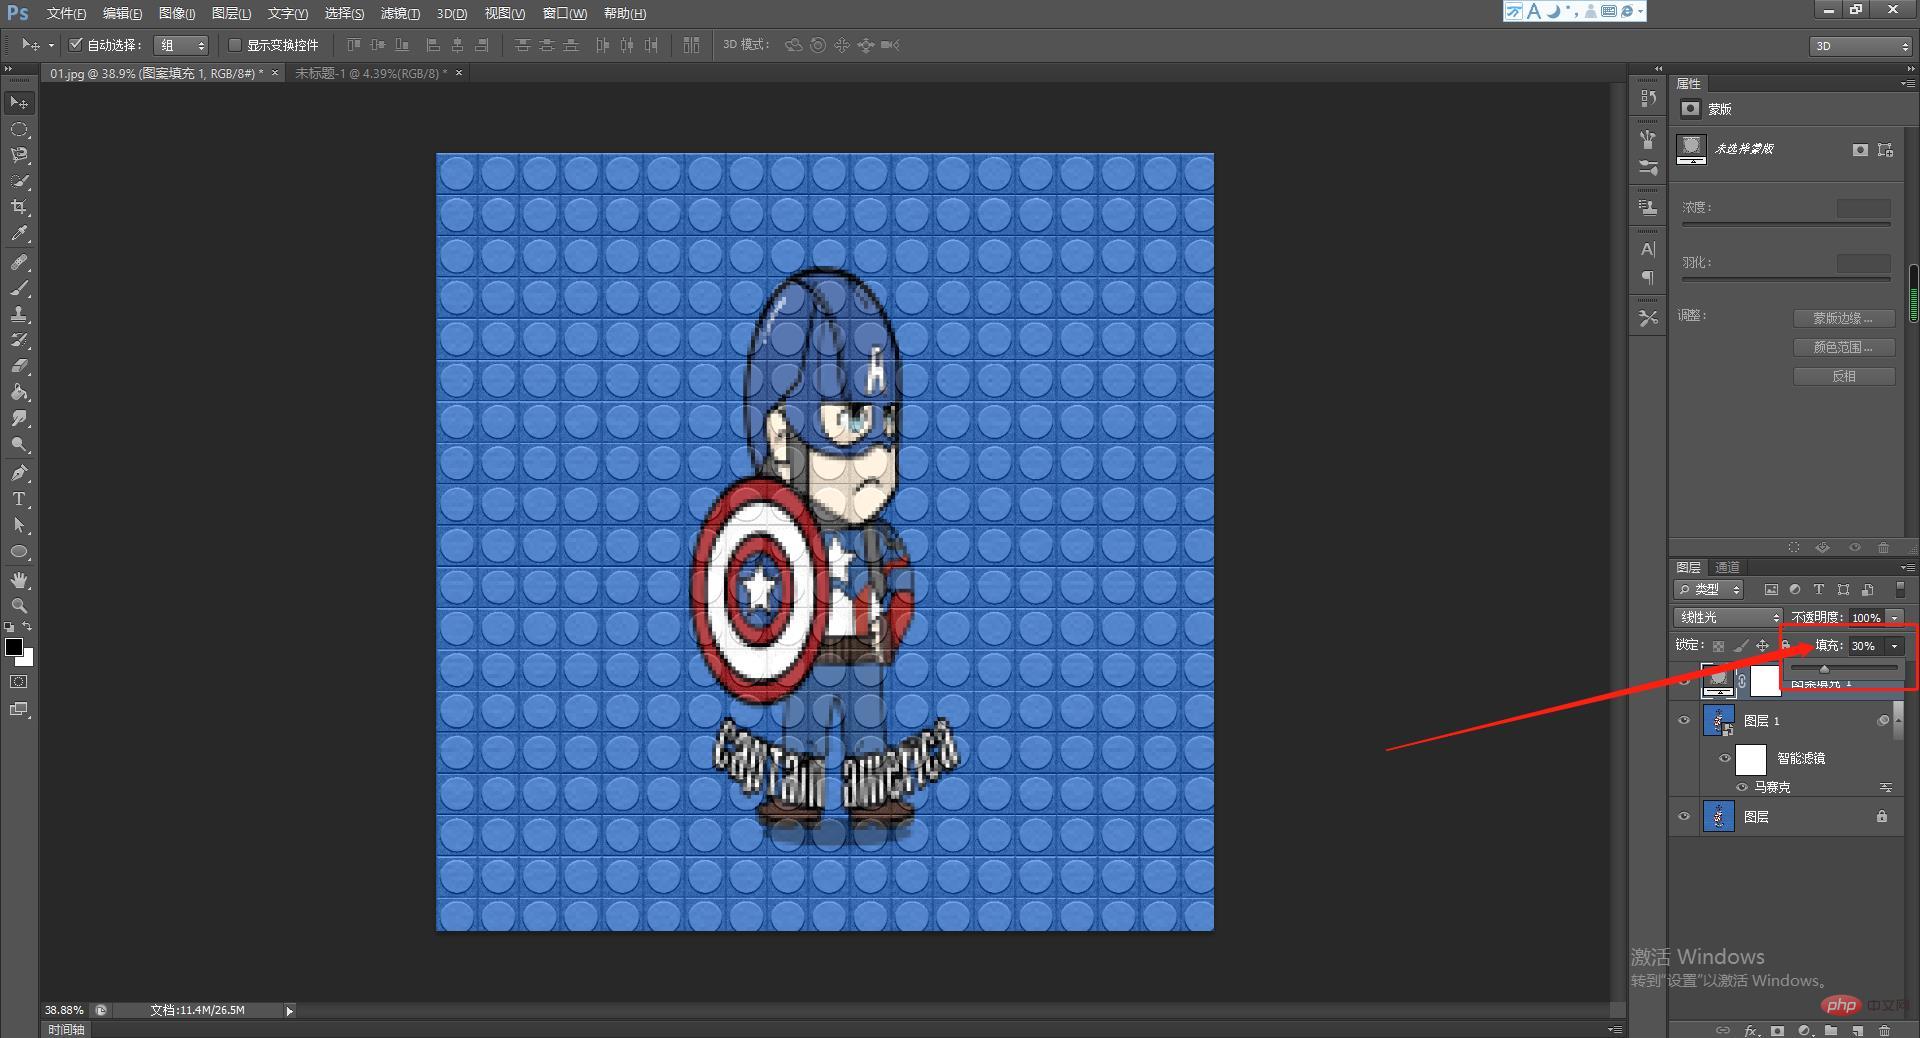The height and width of the screenshot is (1038, 1920).
Task: Select the Polygonal Lasso tool
Action: coord(19,155)
